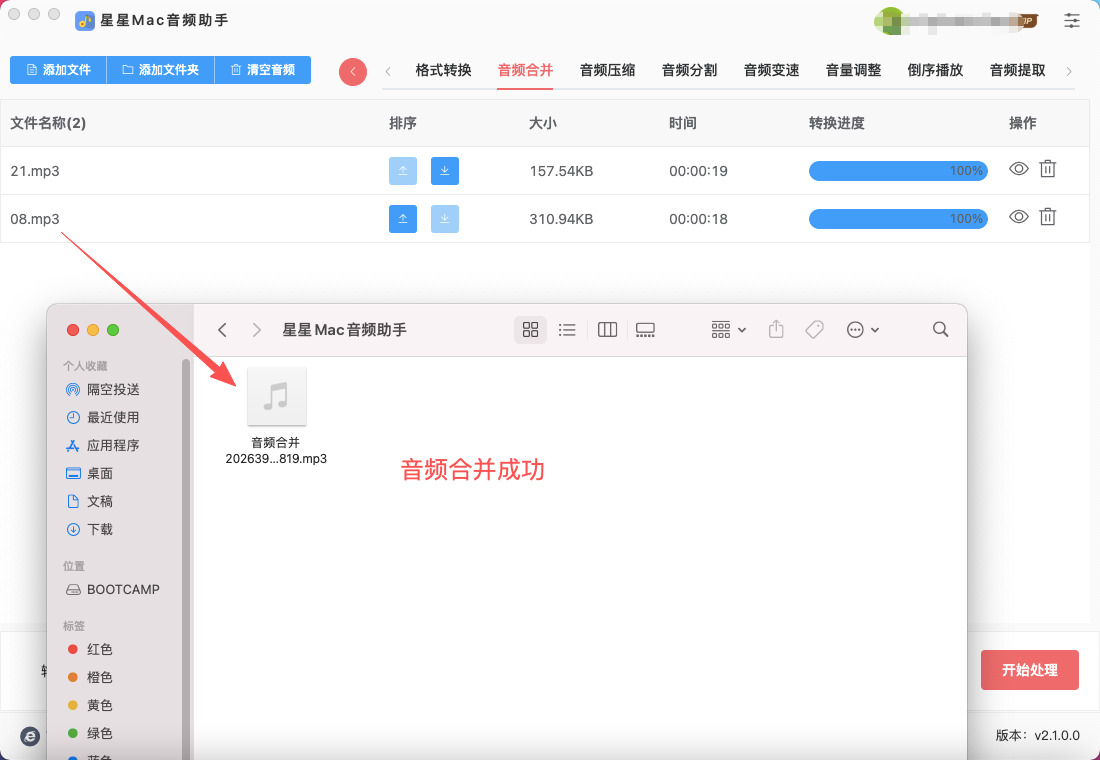The image size is (1100, 760).
Task: Open the 倒序播放 tab
Action: click(935, 70)
